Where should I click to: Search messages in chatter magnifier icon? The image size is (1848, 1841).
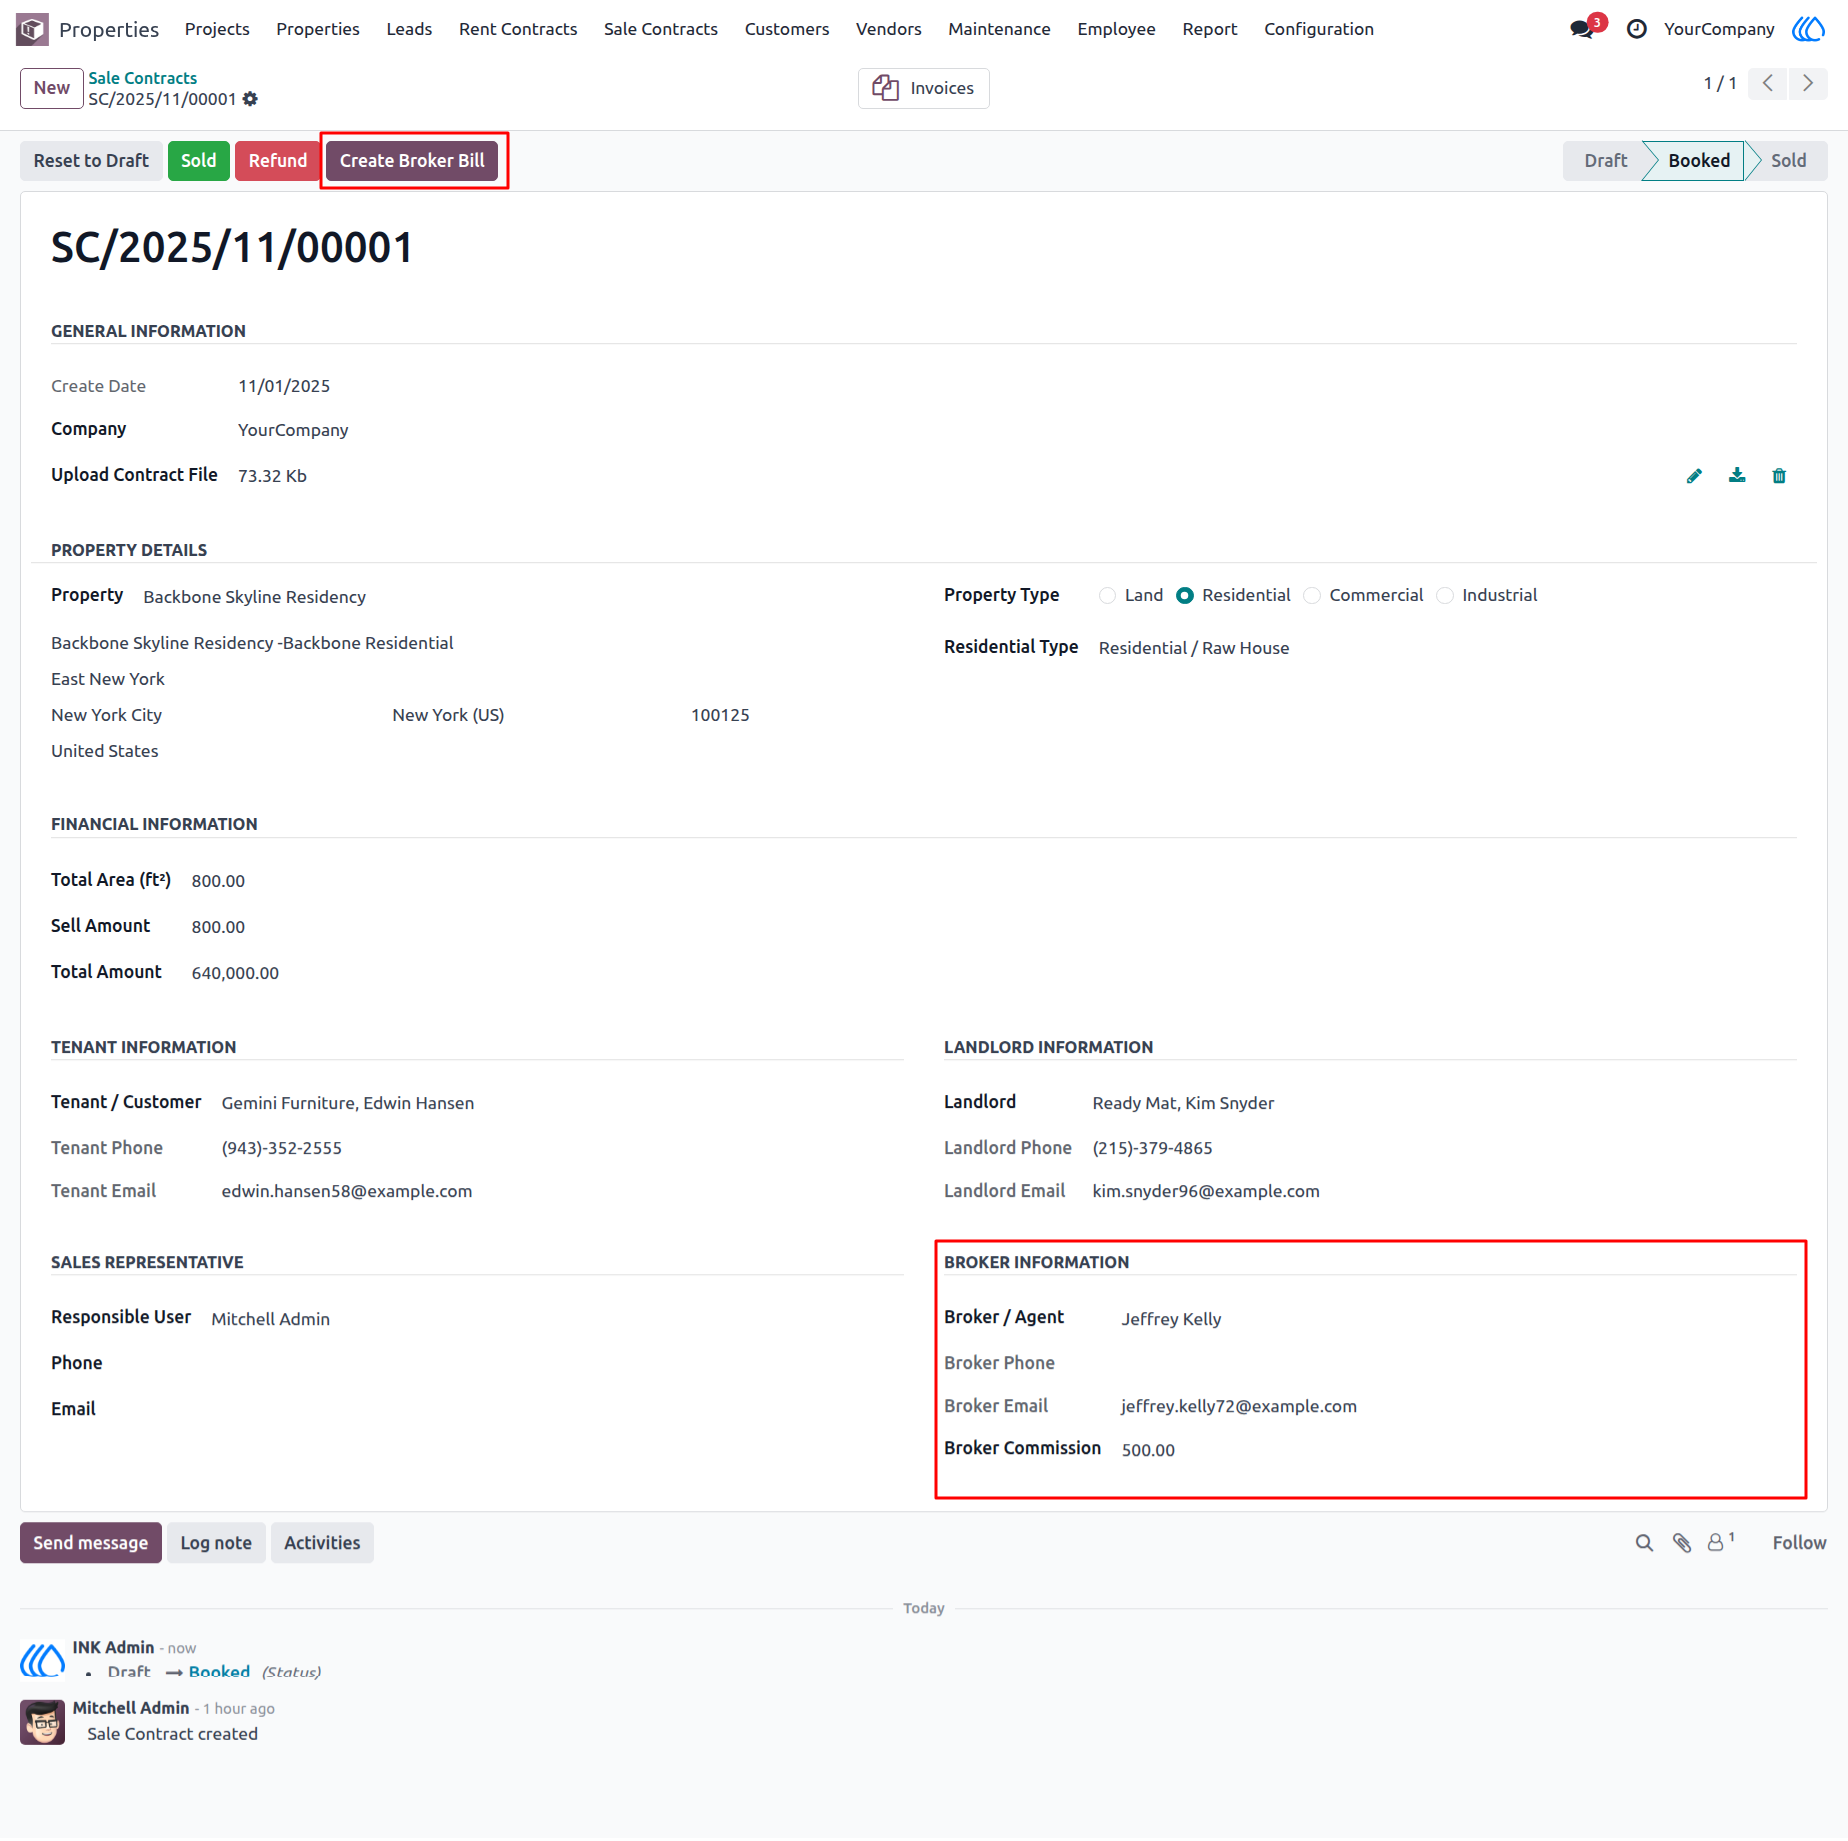1644,1543
